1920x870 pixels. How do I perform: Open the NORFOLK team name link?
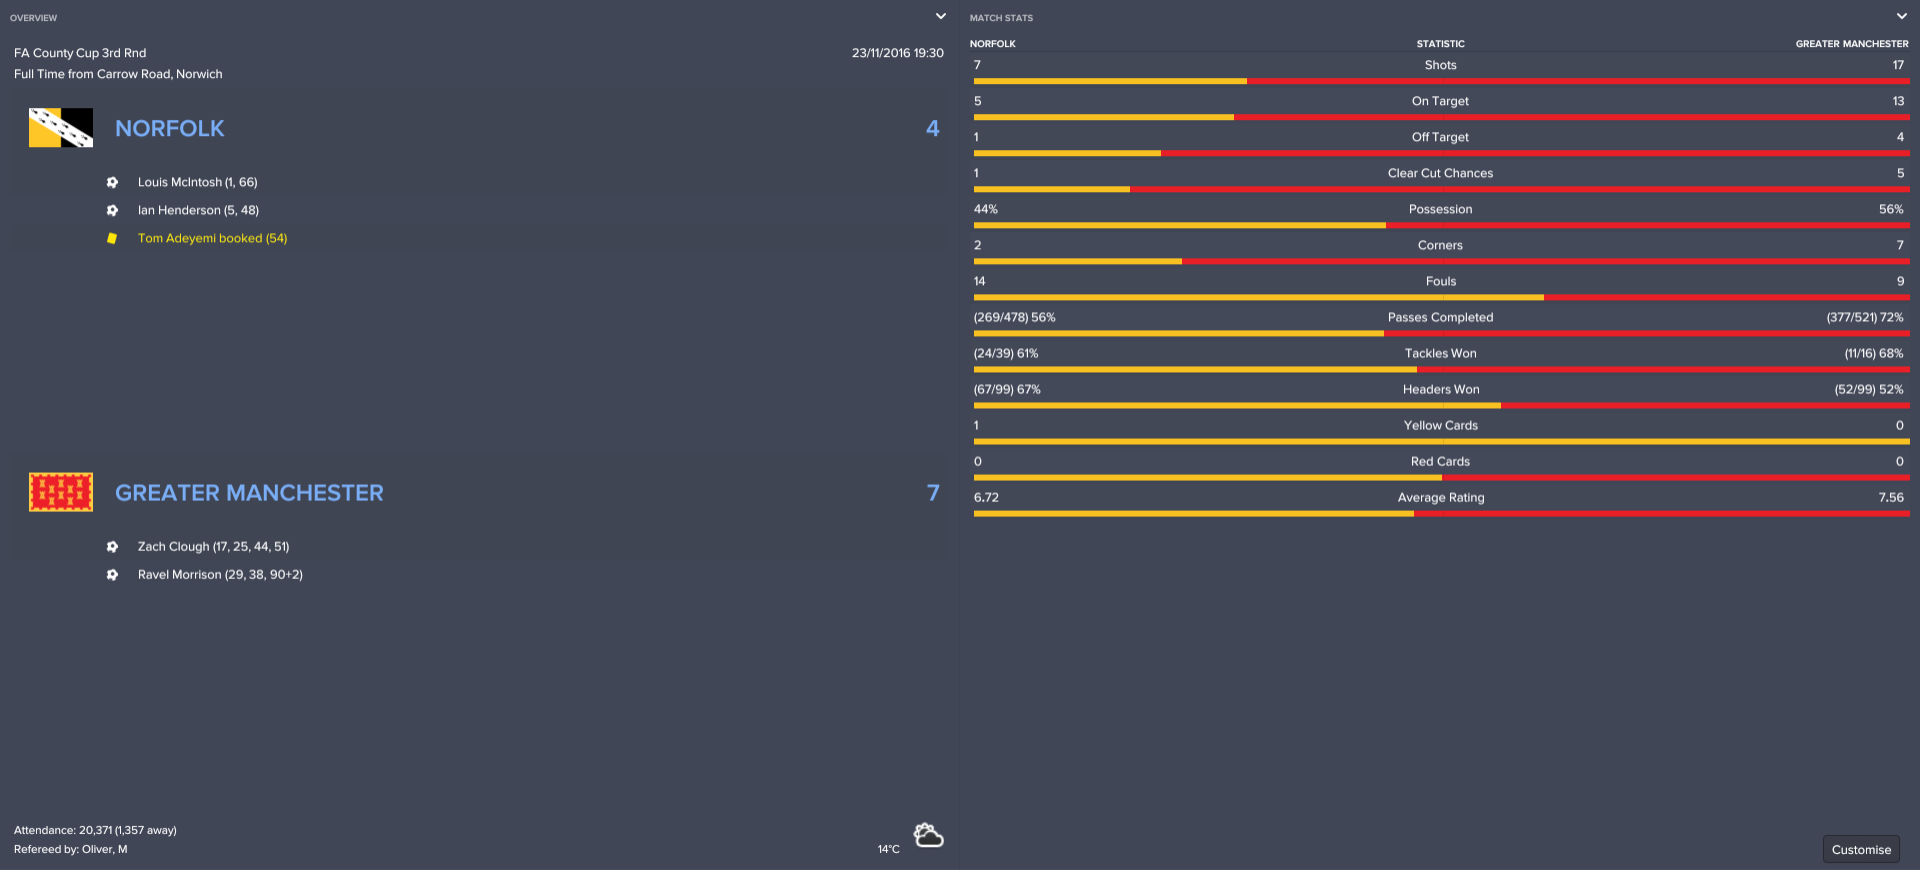click(170, 128)
